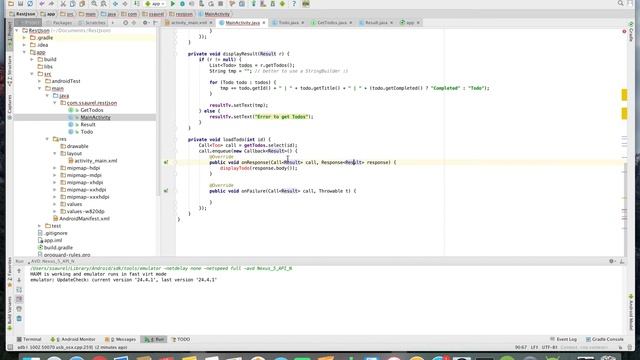Screen dimensions: 640x360
Task: Click the Stop square toolbar icon
Action: (x=221, y=4)
